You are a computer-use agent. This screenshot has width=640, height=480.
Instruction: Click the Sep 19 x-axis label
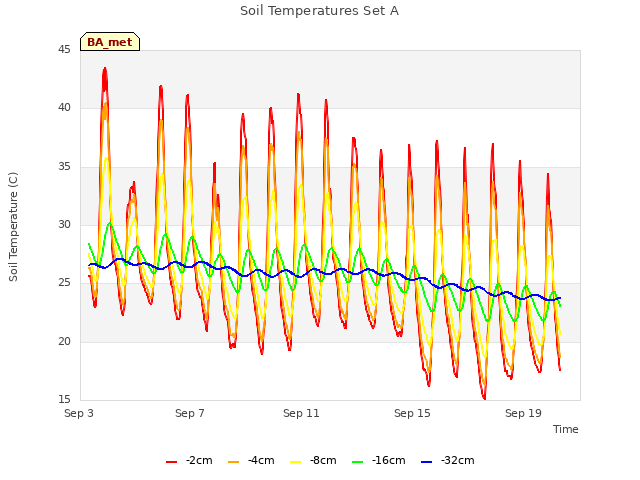523,413
